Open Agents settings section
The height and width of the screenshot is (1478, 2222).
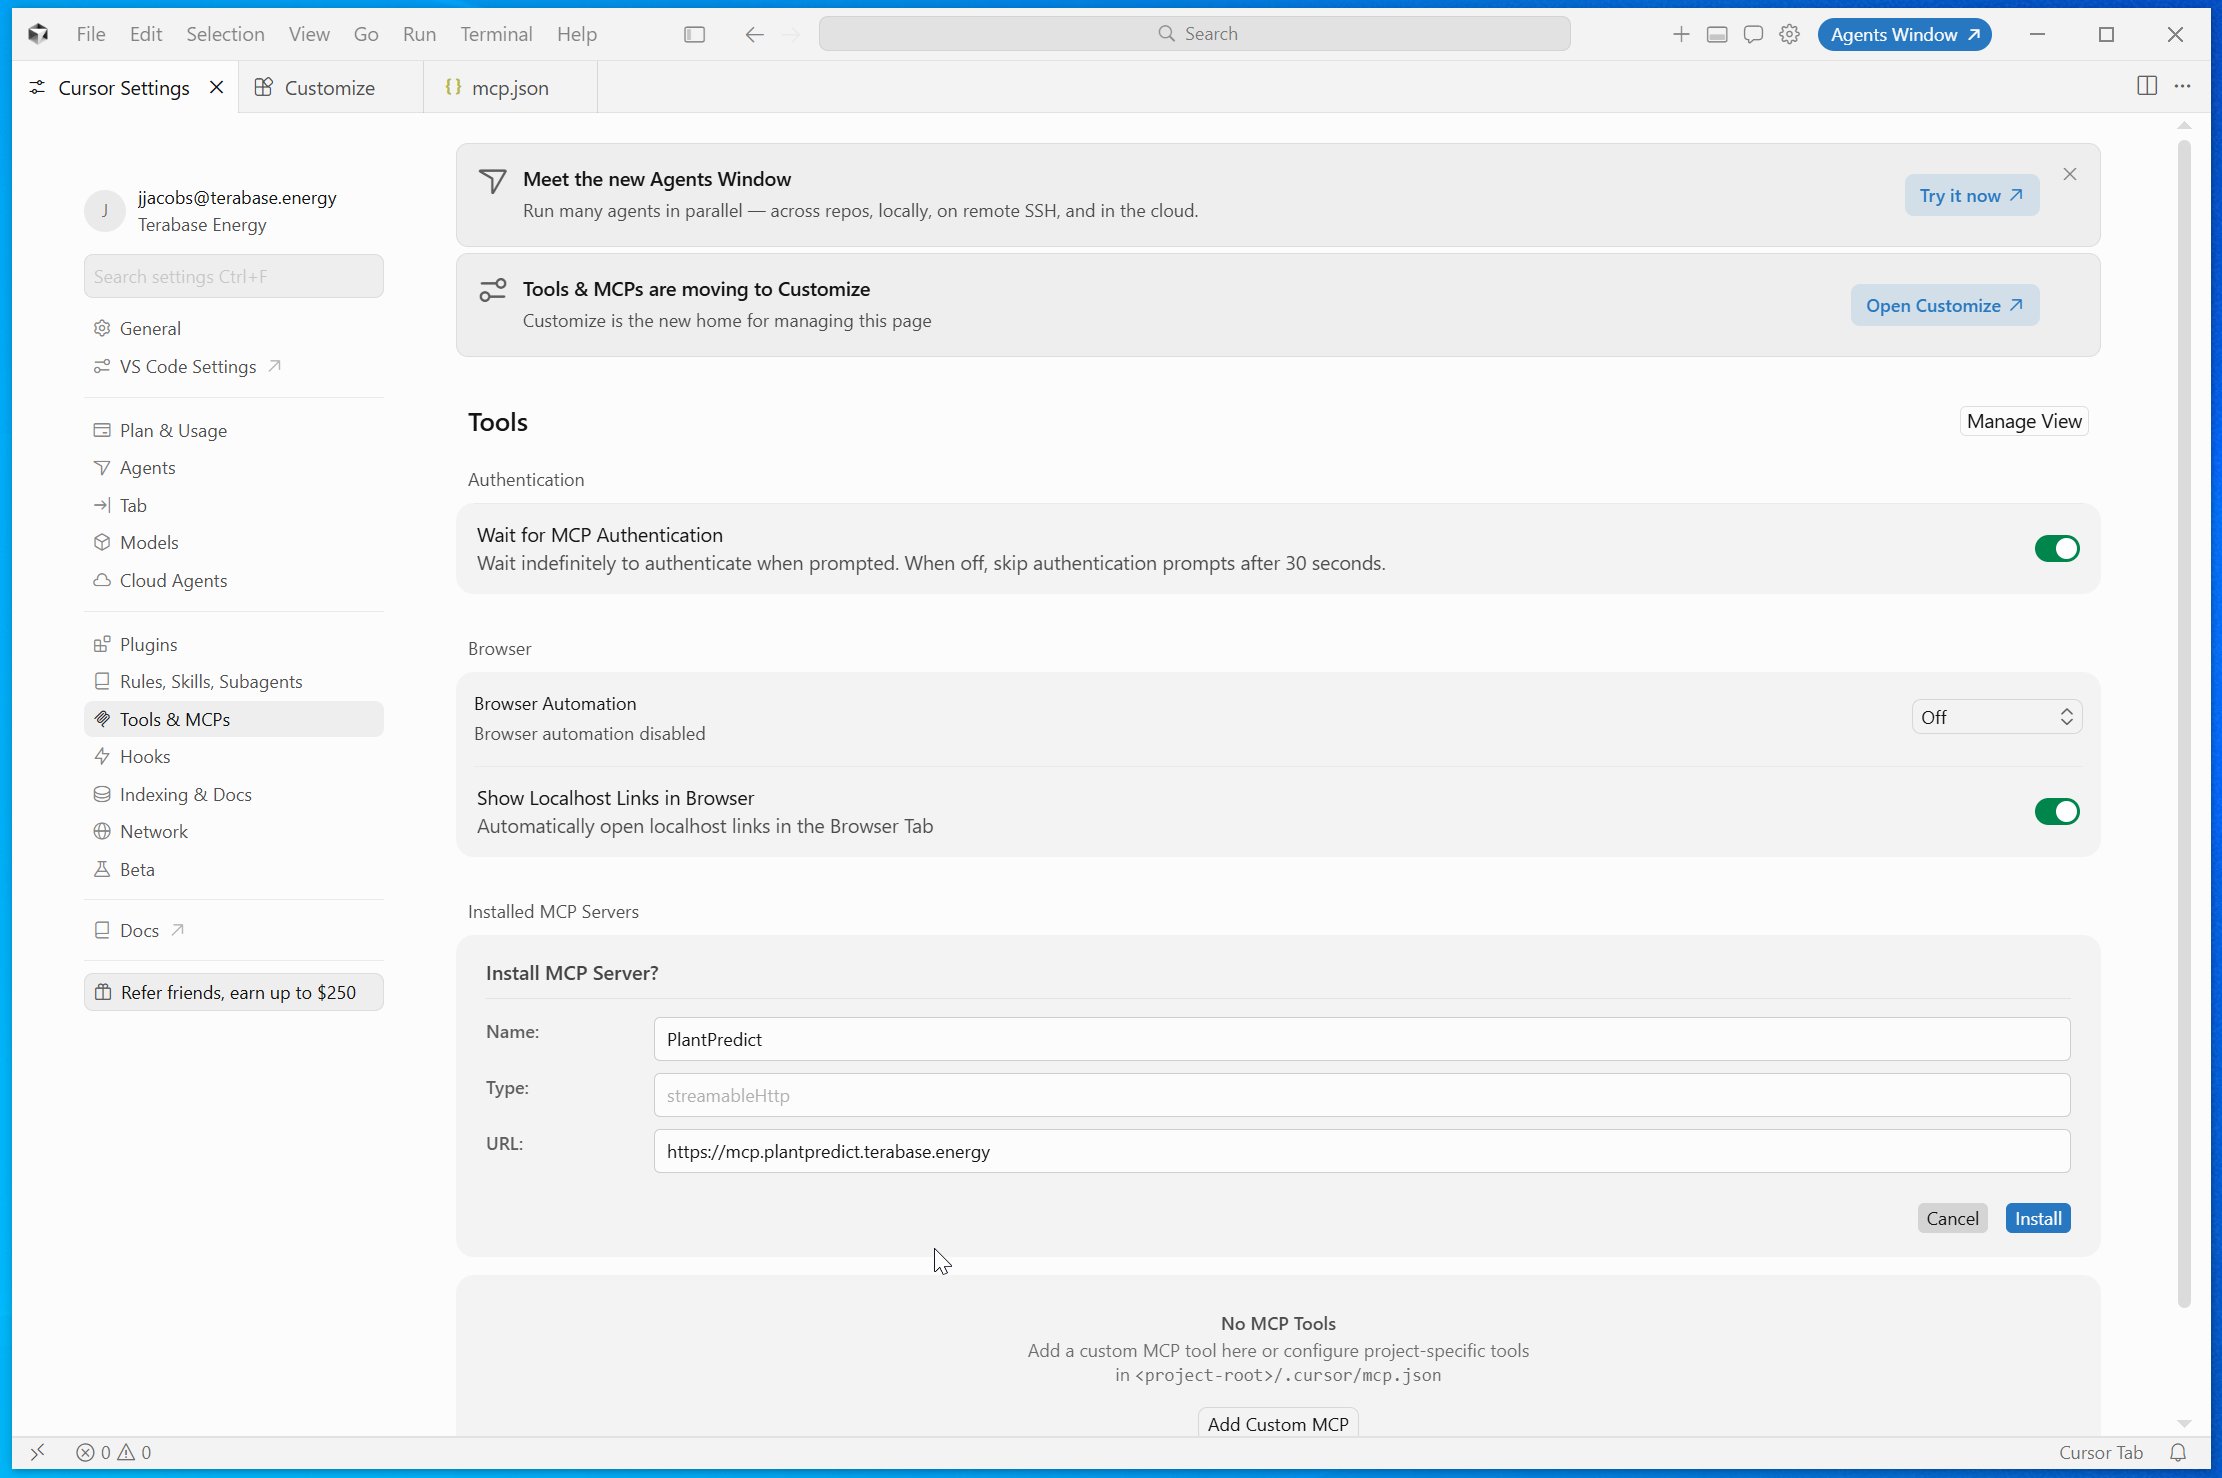click(x=234, y=467)
